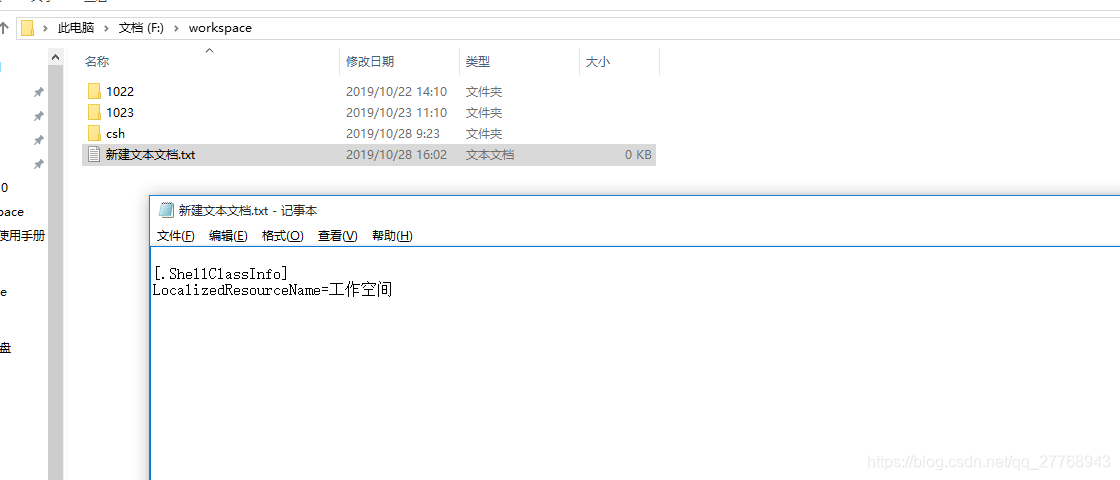Click the pin icon beside the csh row
Screen dimensions: 1120x480
coord(39,140)
